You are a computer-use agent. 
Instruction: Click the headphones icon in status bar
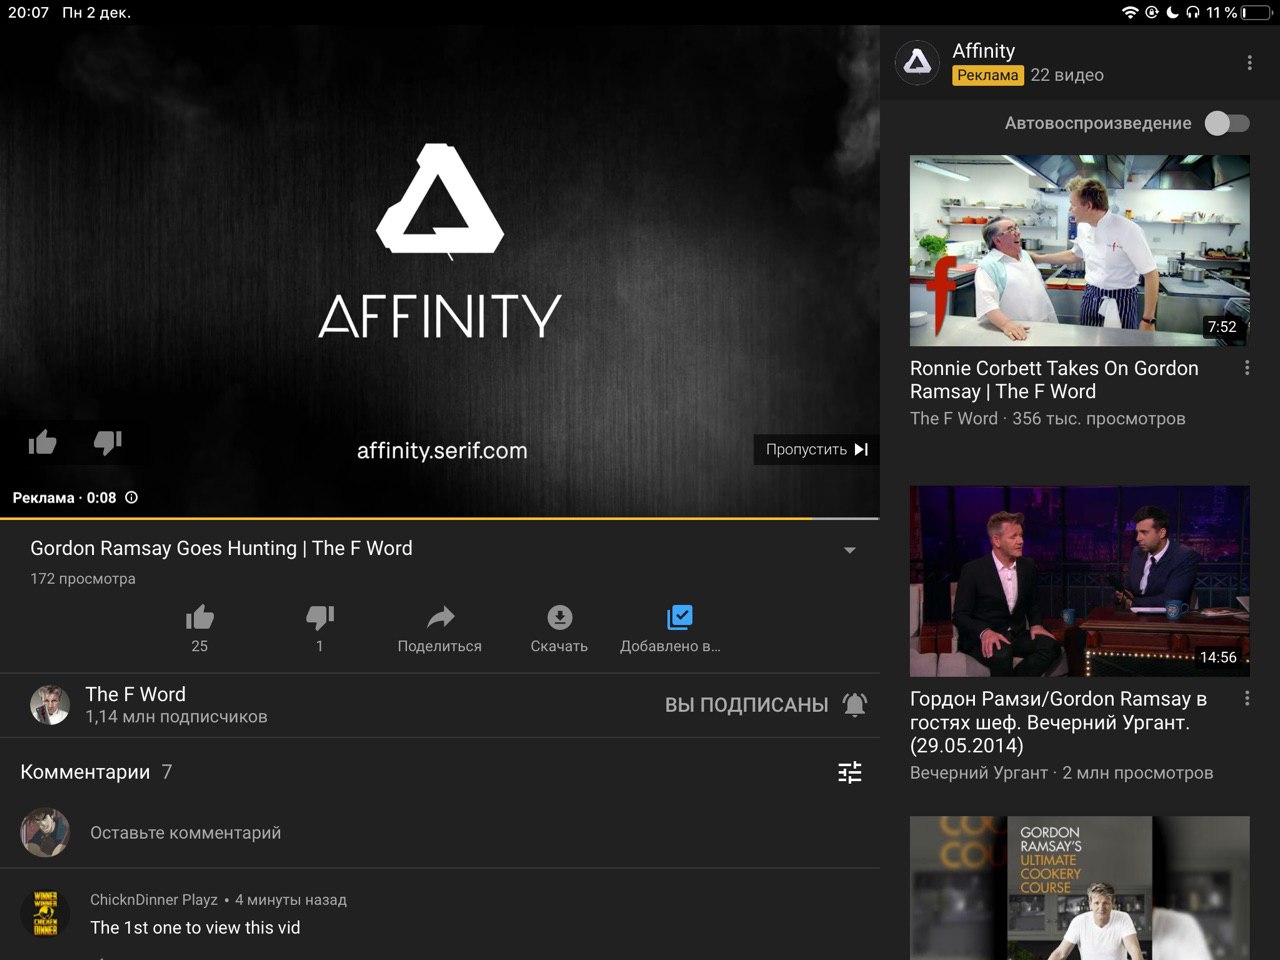1192,13
